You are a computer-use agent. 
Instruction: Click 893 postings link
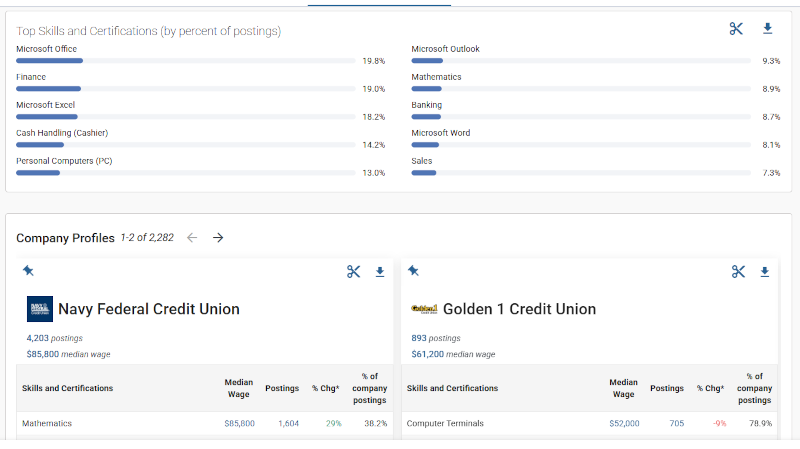click(436, 338)
